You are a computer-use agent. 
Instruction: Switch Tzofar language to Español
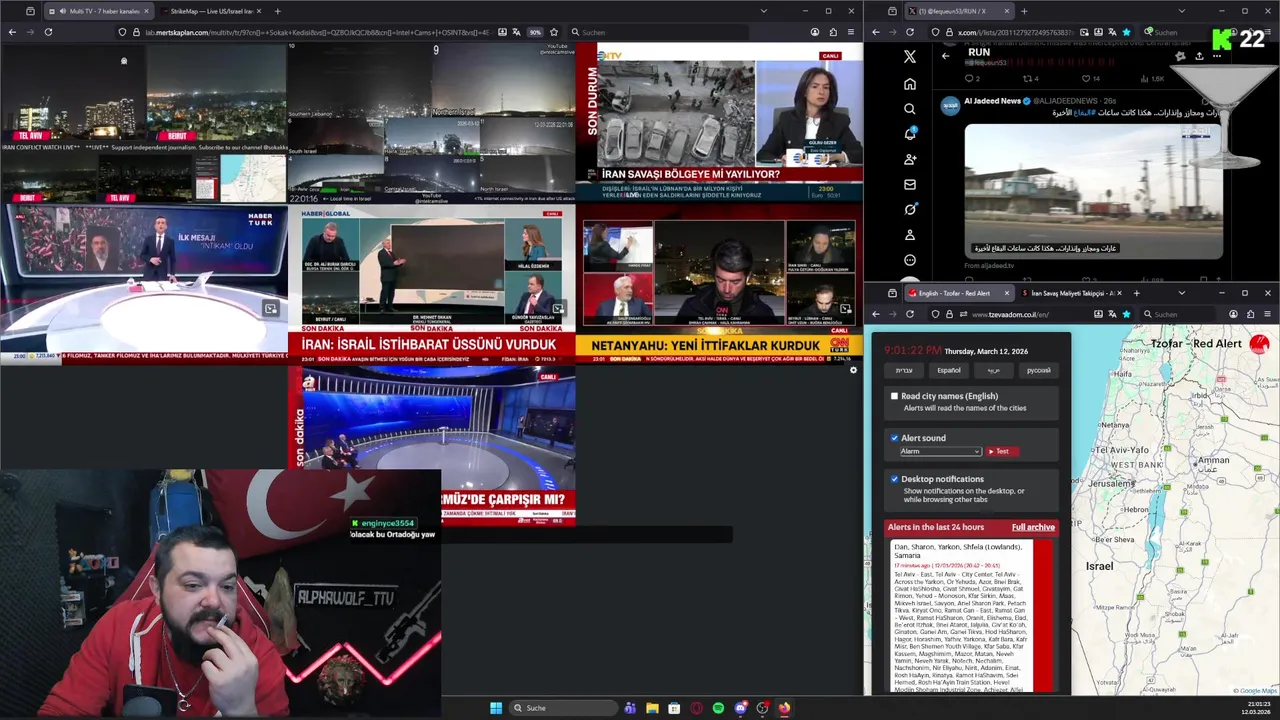[x=949, y=370]
